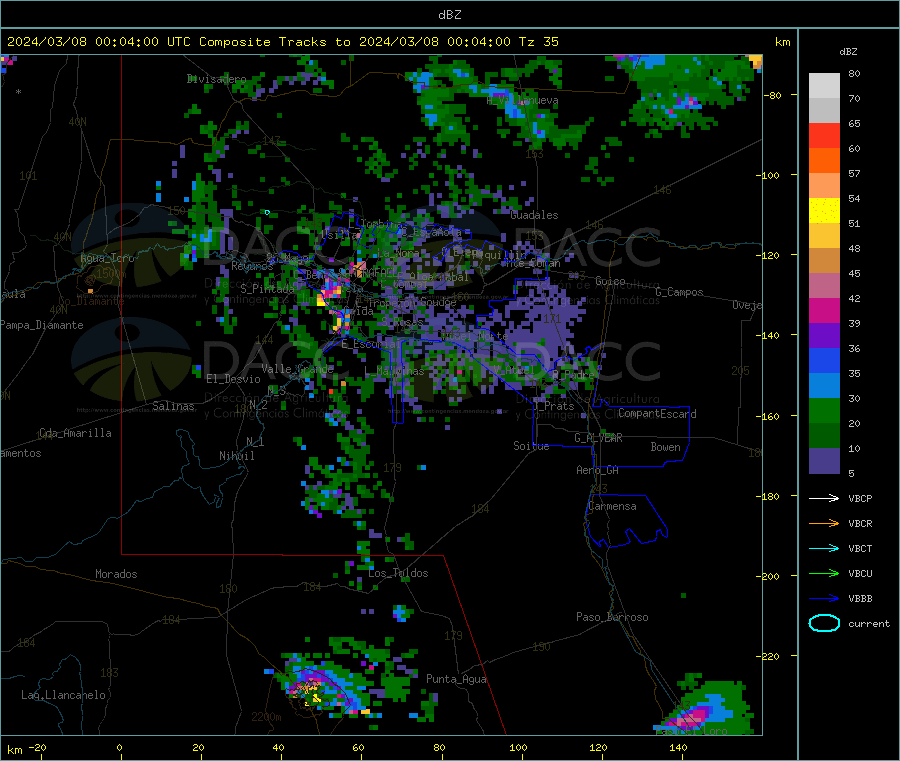The width and height of the screenshot is (900, 761).
Task: Click the white VBCP arrow in legend
Action: [824, 498]
